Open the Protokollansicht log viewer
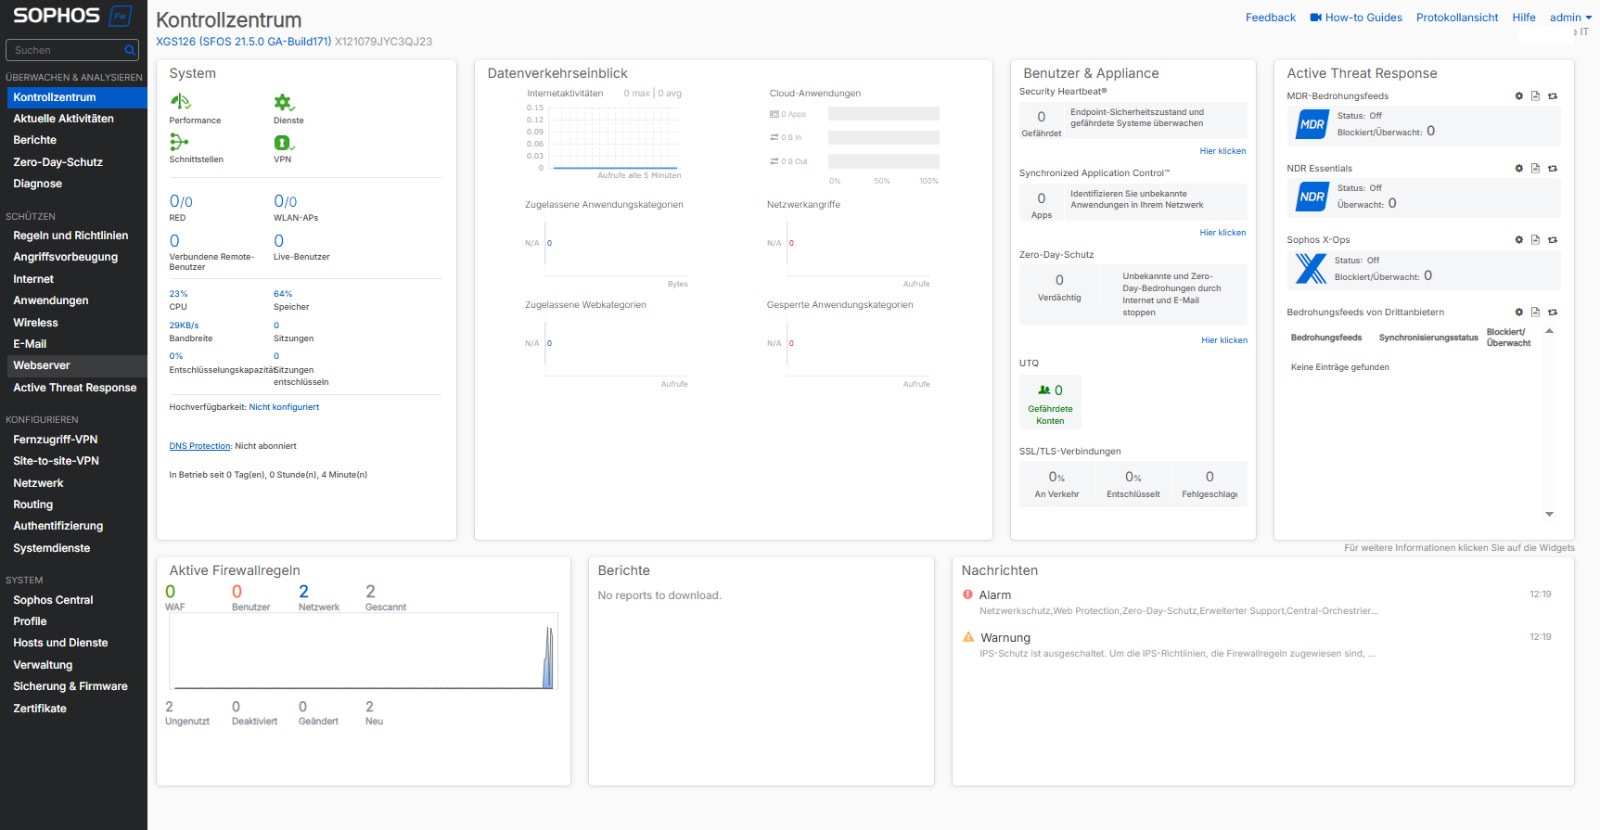Viewport: 1600px width, 830px height. pyautogui.click(x=1457, y=17)
